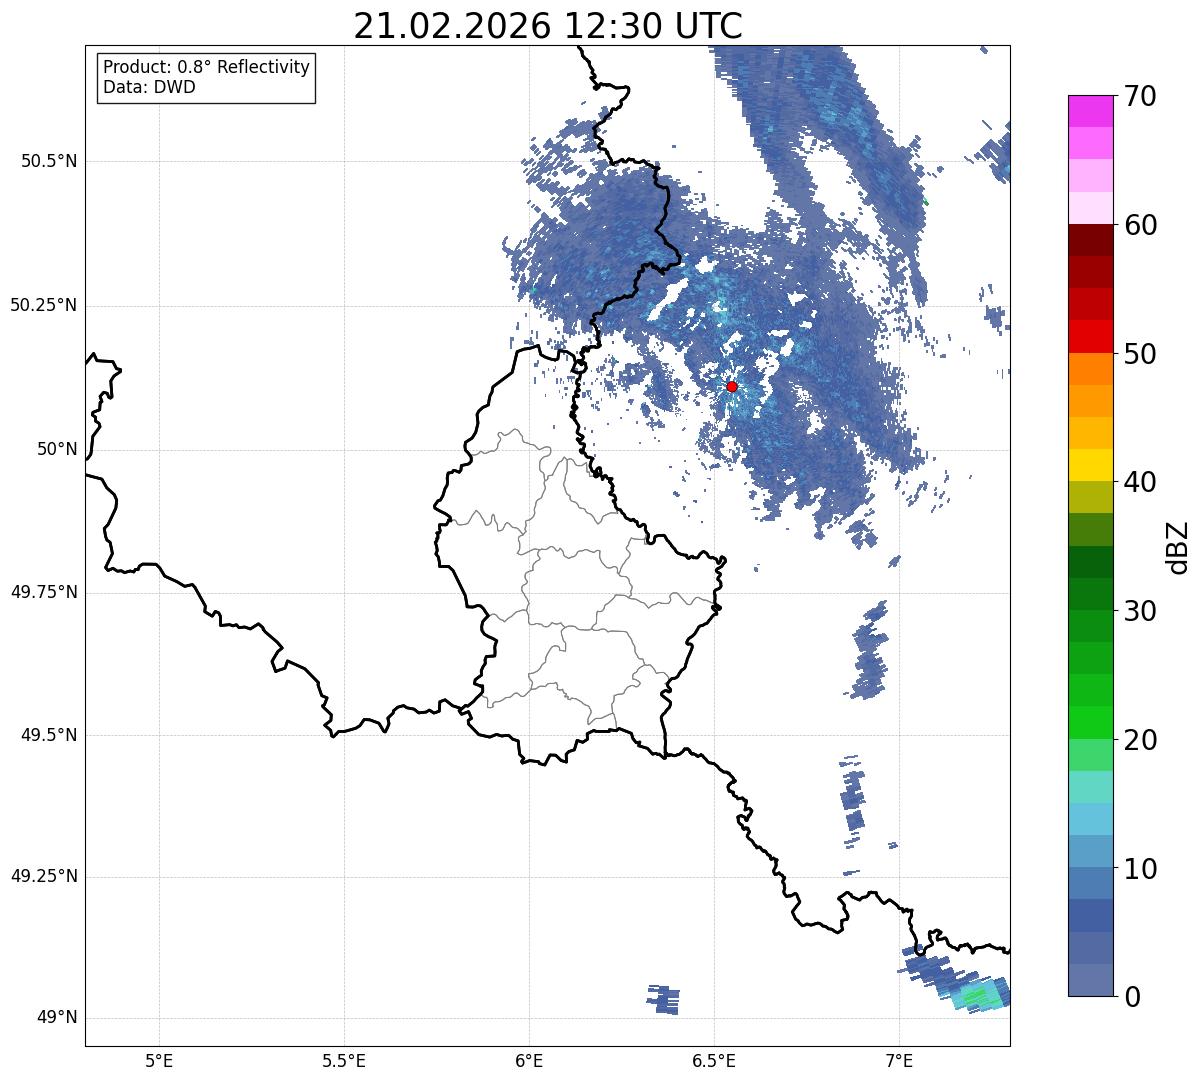Screen dimensions: 1202x1081
Task: Click the orange swatch below 50 dBZ
Action: 1090,369
